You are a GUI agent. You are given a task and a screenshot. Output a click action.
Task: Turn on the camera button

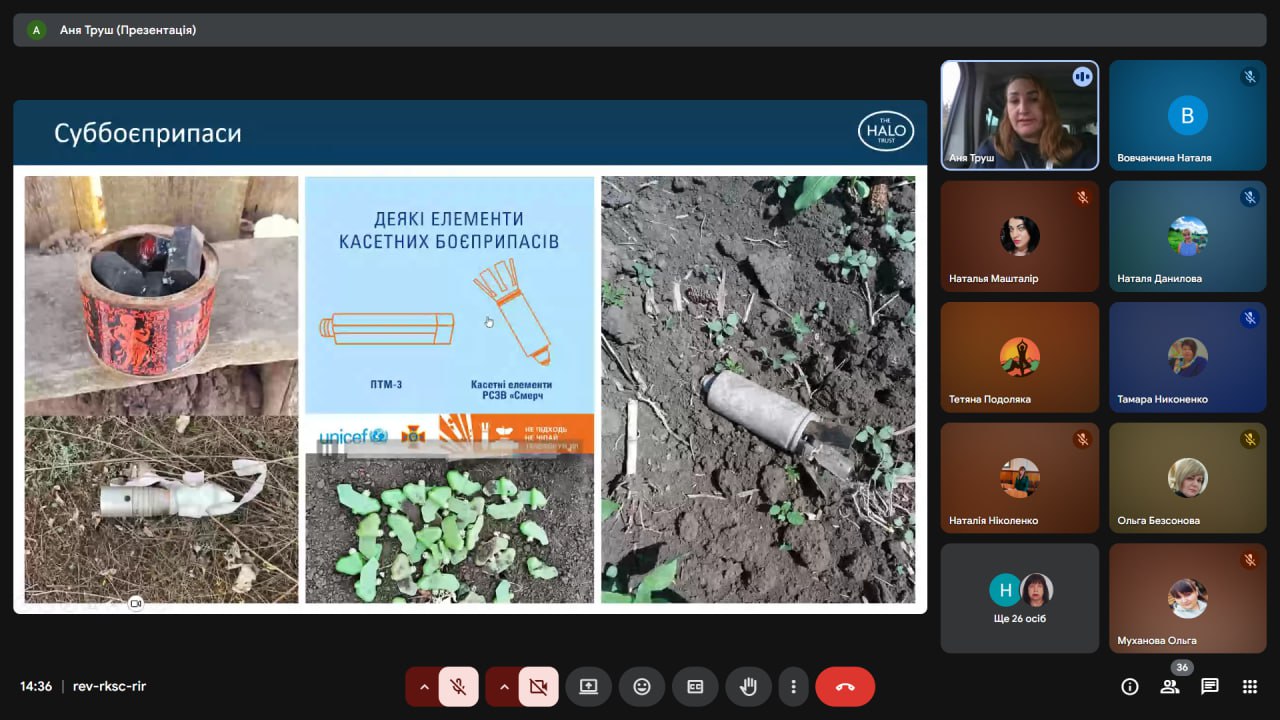(x=538, y=687)
